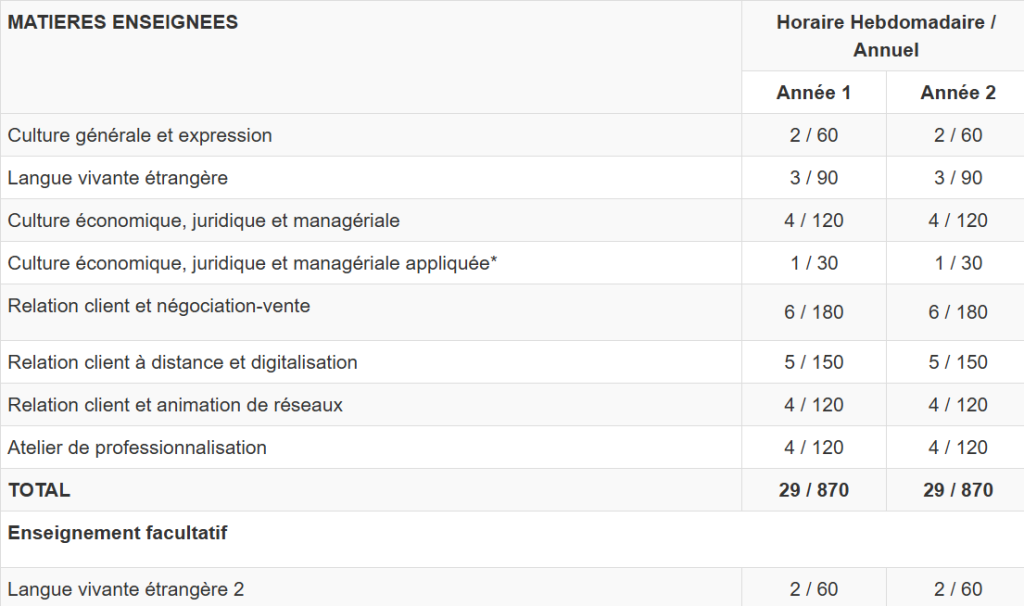Screen dimensions: 1024x606
Task: Click the "Horaire Hebdomadaire / Annuel" header
Action: tap(885, 36)
